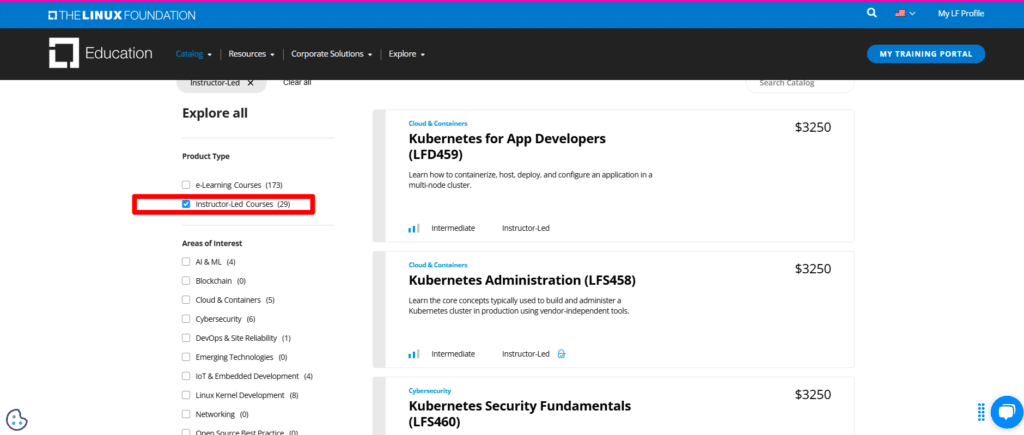This screenshot has height=435, width=1024.
Task: Check IoT & Embedded Development checkbox
Action: tap(186, 376)
